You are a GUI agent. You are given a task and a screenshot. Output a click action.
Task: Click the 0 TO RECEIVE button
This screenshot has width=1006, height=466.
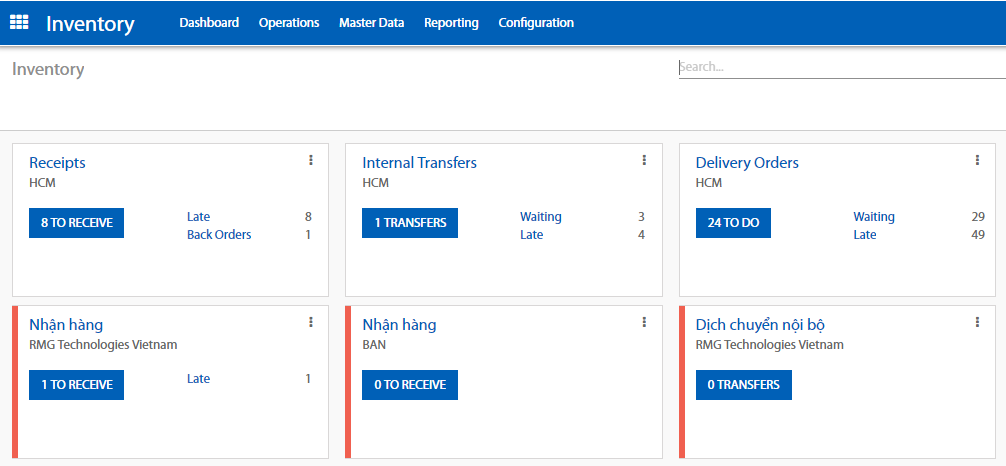point(410,385)
